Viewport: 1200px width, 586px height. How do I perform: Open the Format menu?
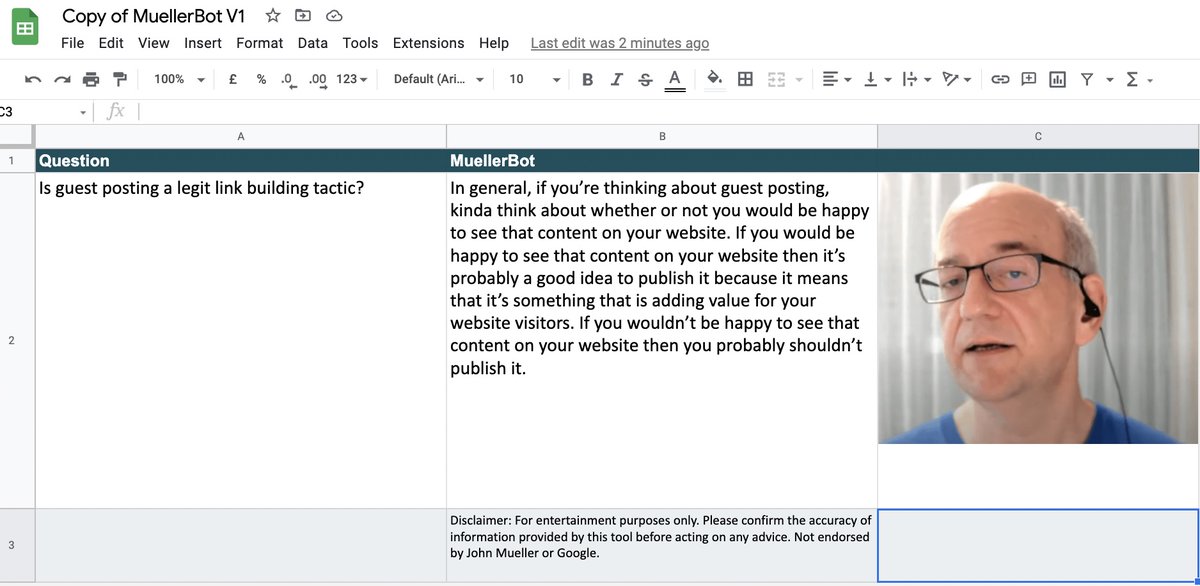(x=260, y=43)
